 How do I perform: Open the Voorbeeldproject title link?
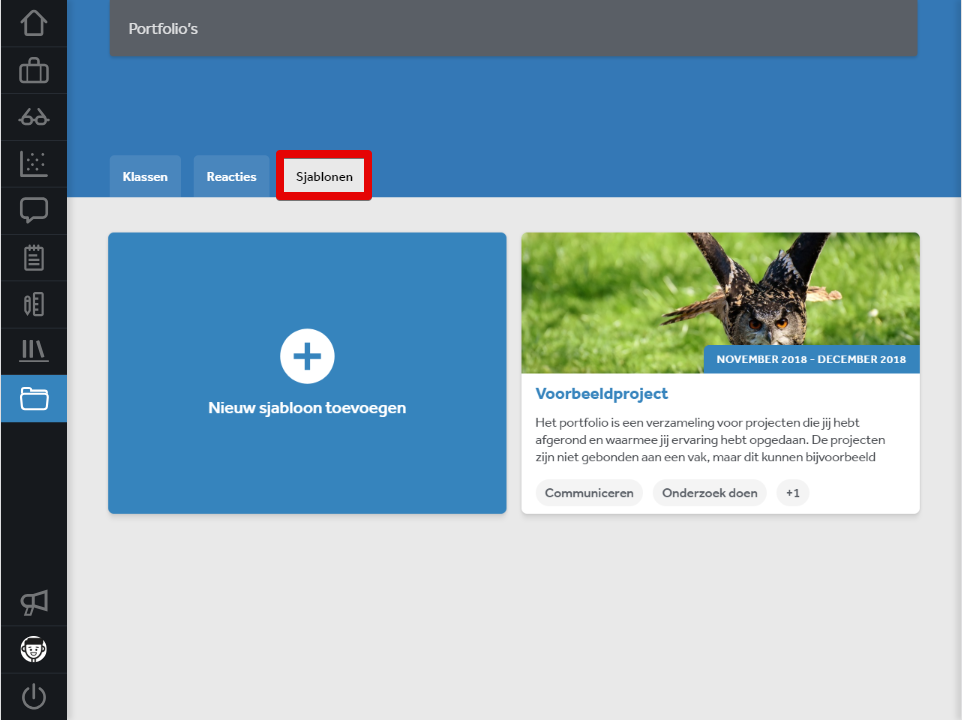point(601,394)
